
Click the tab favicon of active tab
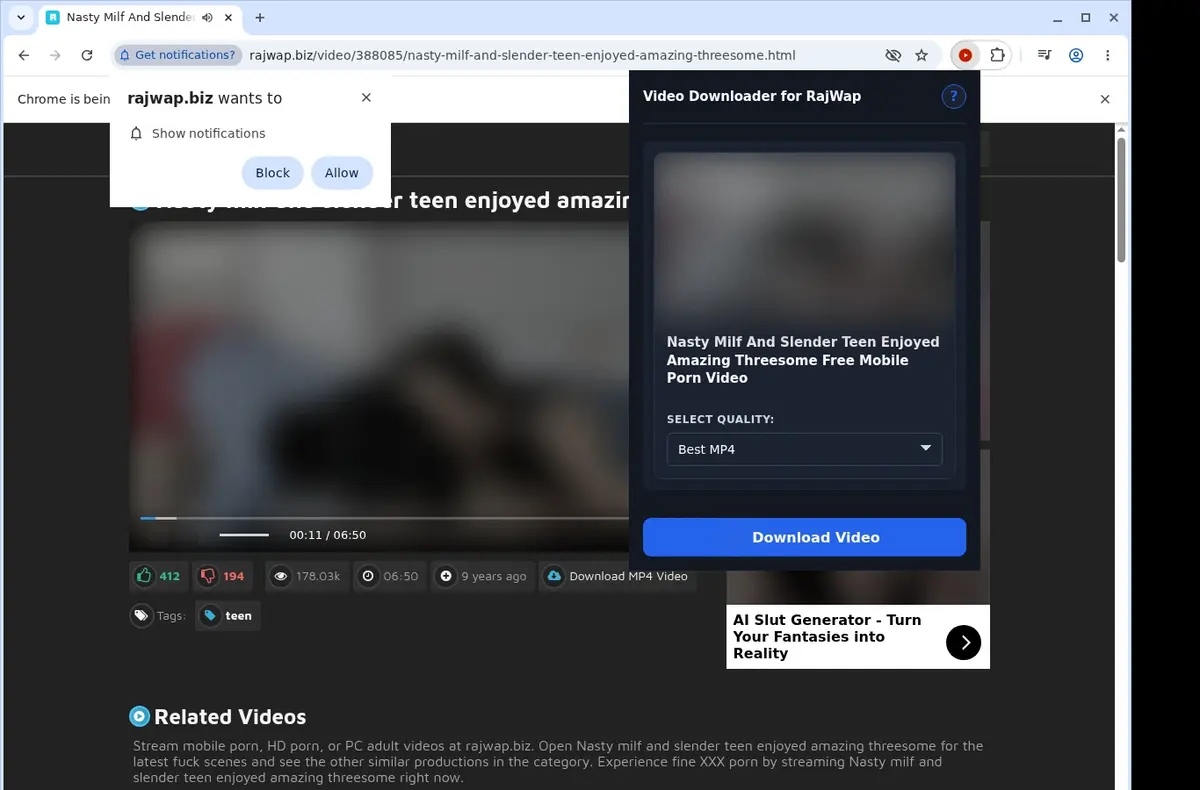[x=54, y=17]
